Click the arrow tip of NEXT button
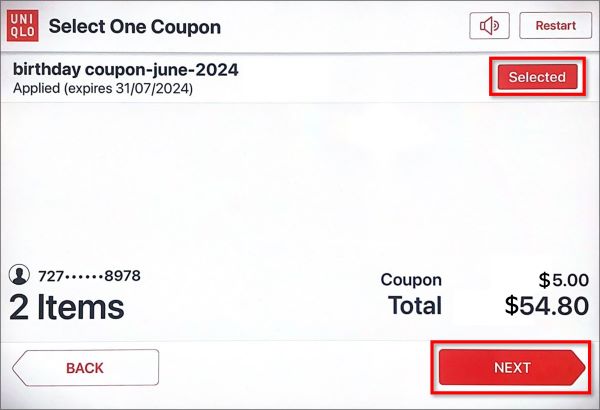 pos(579,368)
